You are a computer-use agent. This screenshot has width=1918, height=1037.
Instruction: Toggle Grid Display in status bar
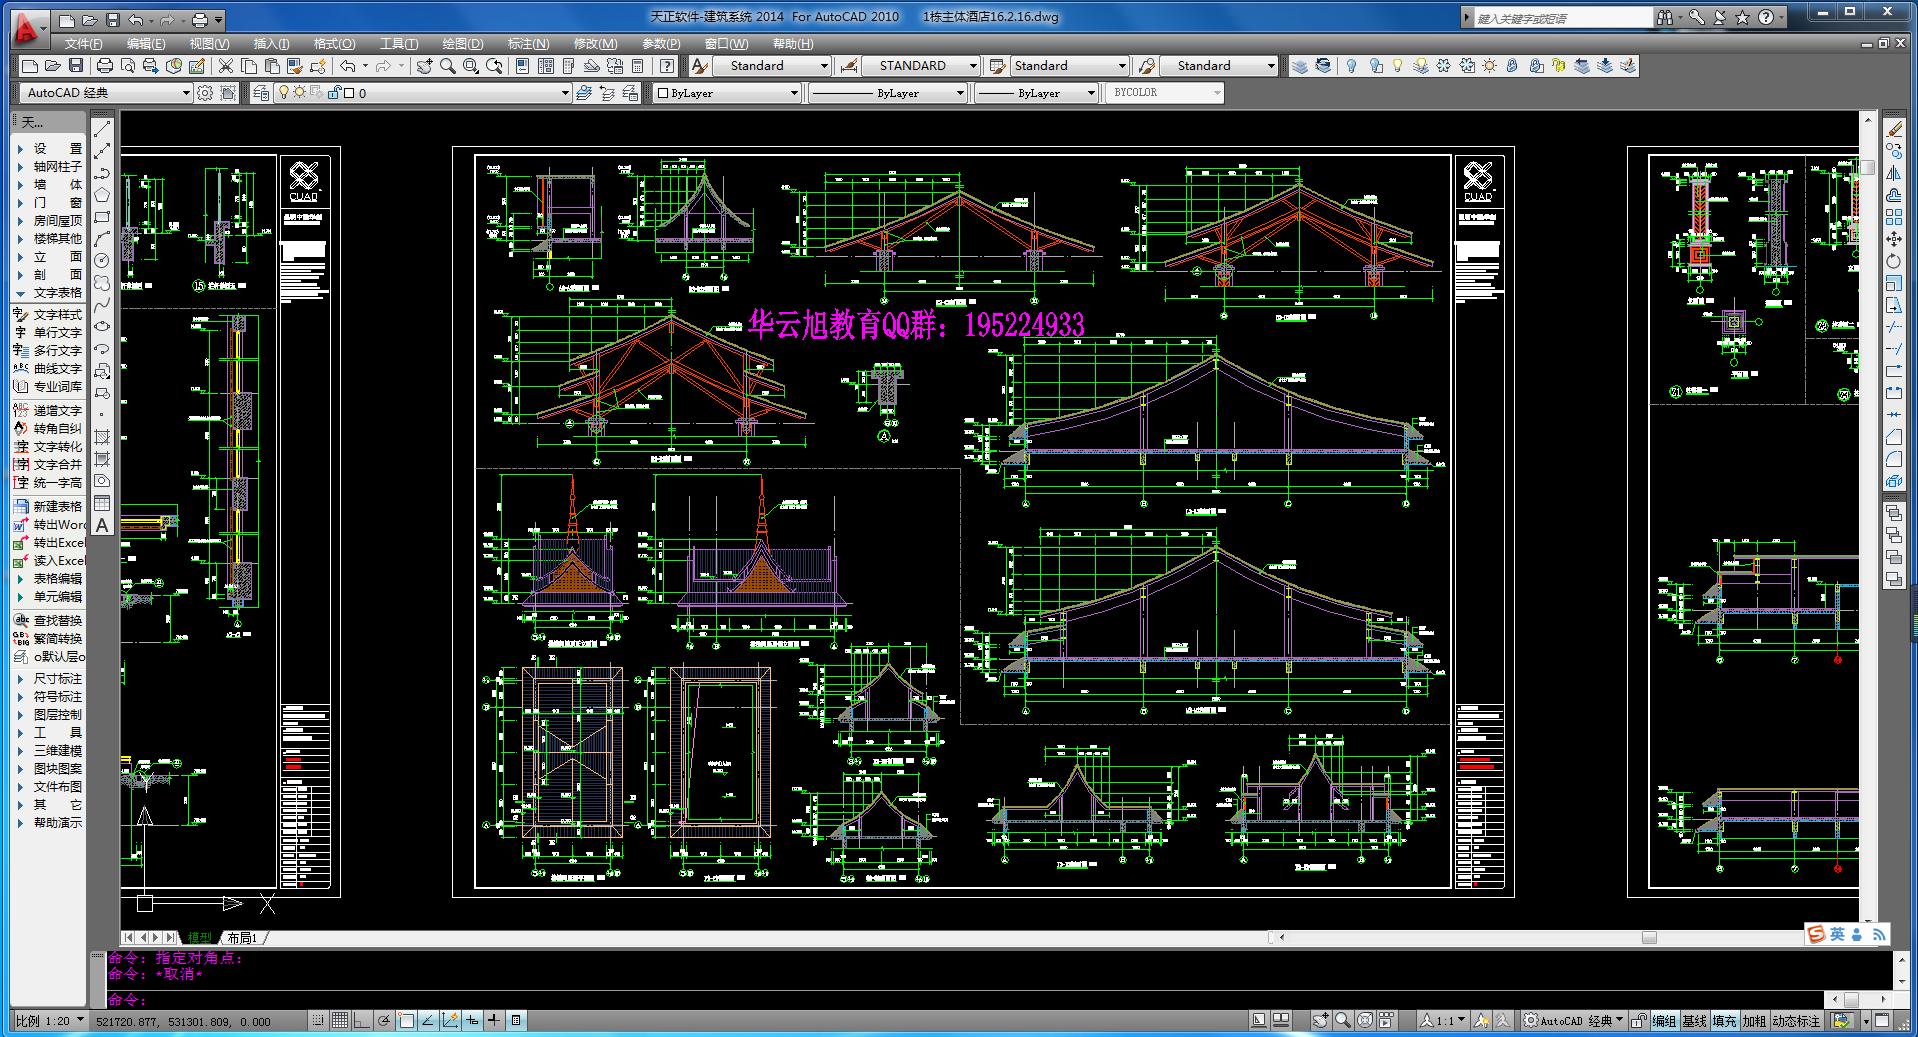pyautogui.click(x=339, y=1021)
